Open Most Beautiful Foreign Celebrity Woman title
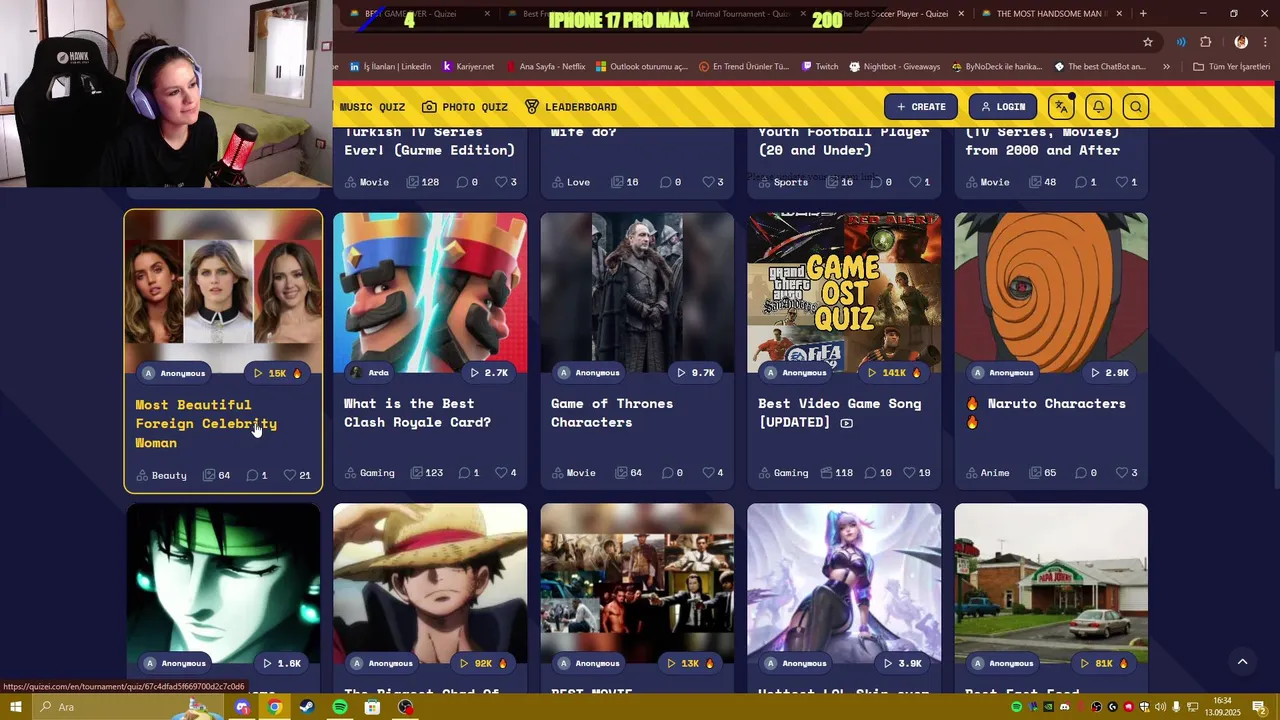This screenshot has height=720, width=1280. tap(206, 423)
